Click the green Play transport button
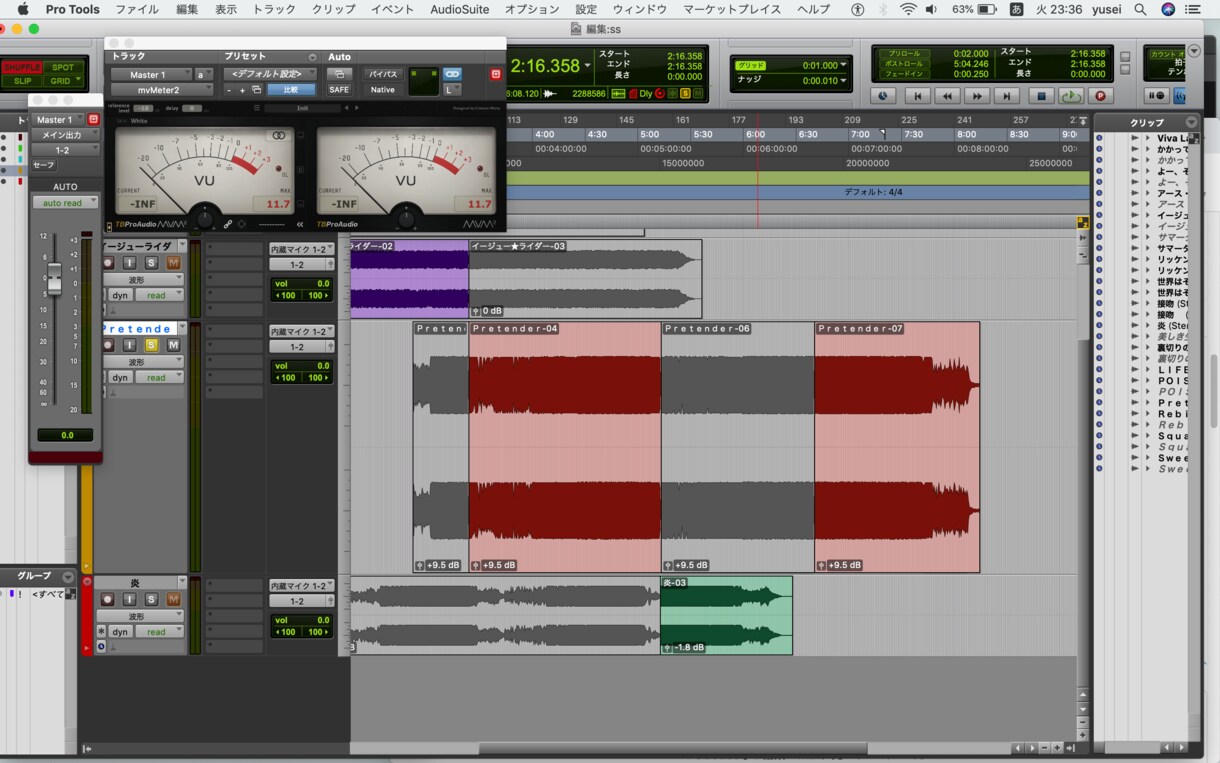The width and height of the screenshot is (1220, 763). tap(1071, 96)
